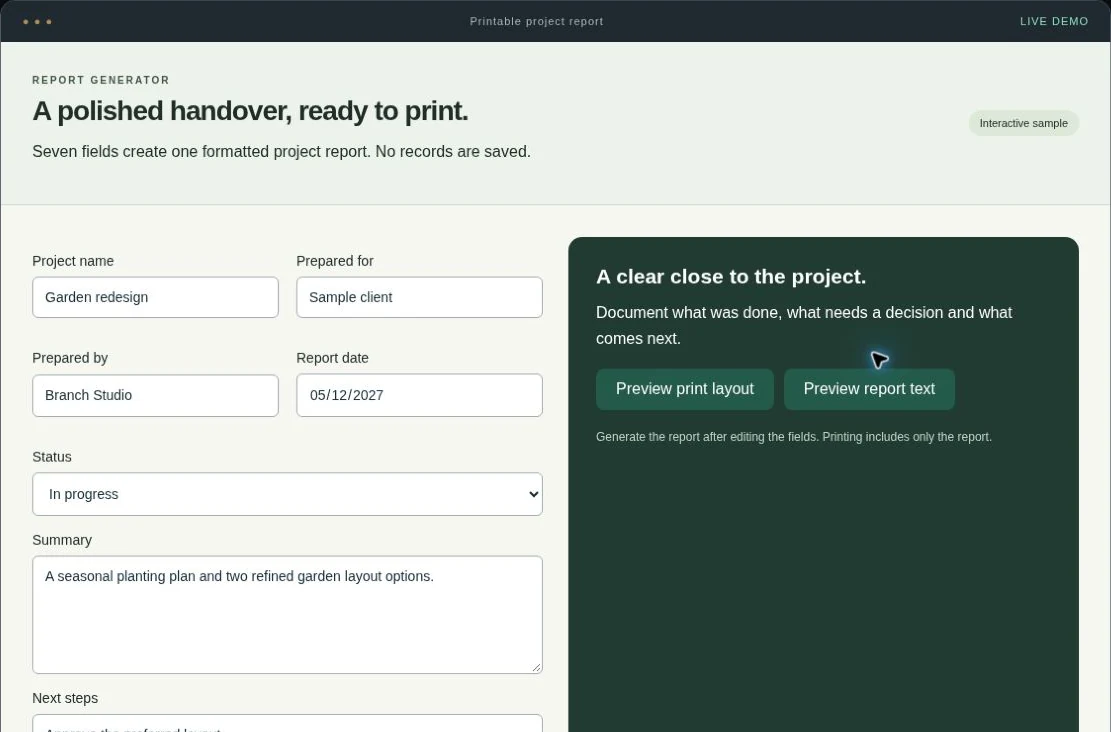Click the Next steps label
Screen dimensions: 1111x732
(x=65, y=698)
